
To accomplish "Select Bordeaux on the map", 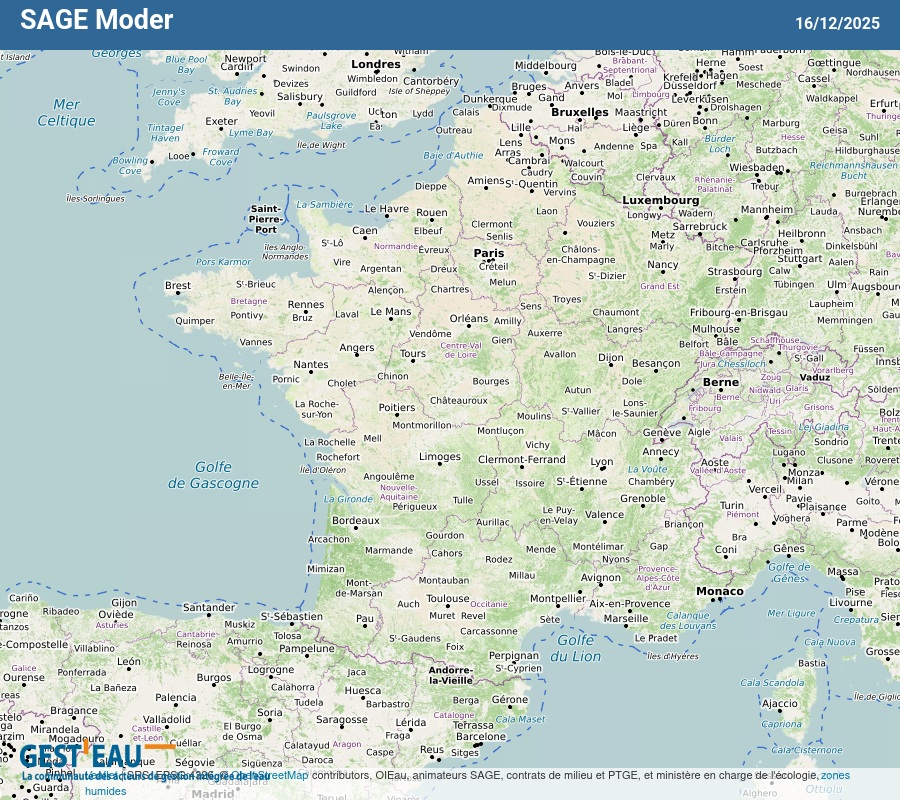I will pyautogui.click(x=355, y=521).
